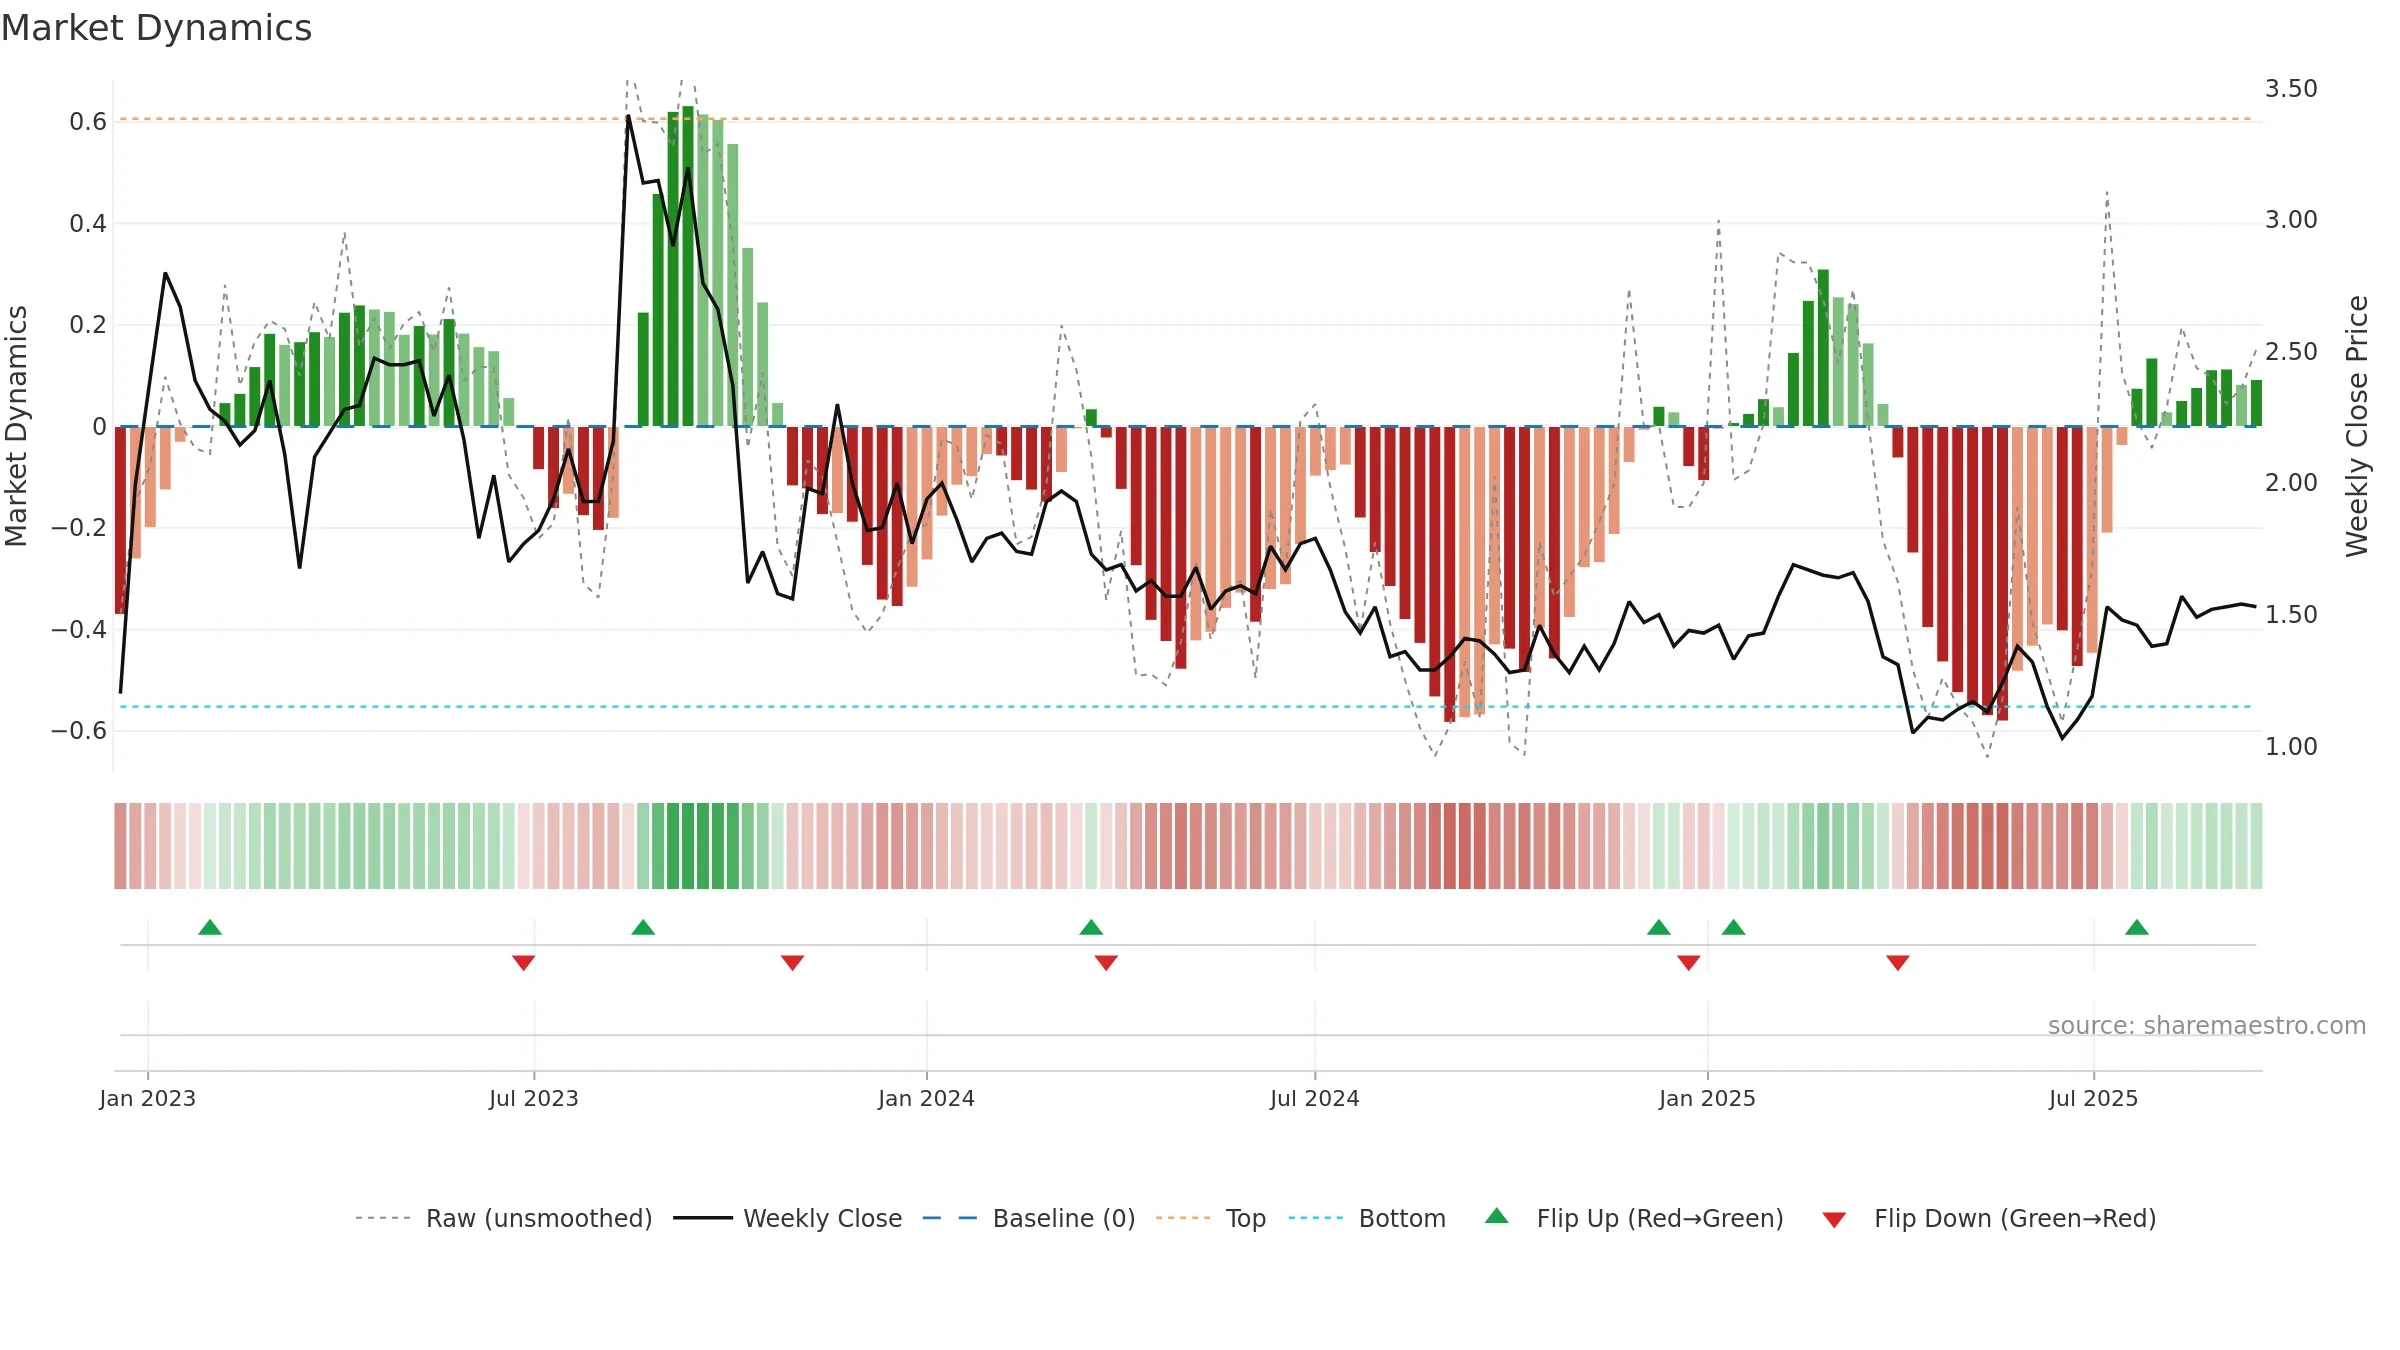Click the Market Dynamics chart title at top

pos(156,28)
